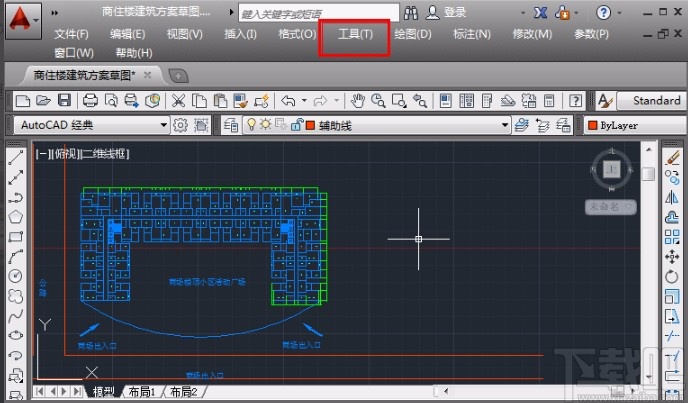The height and width of the screenshot is (403, 688).
Task: Click the keyword search input field
Action: [x=316, y=12]
